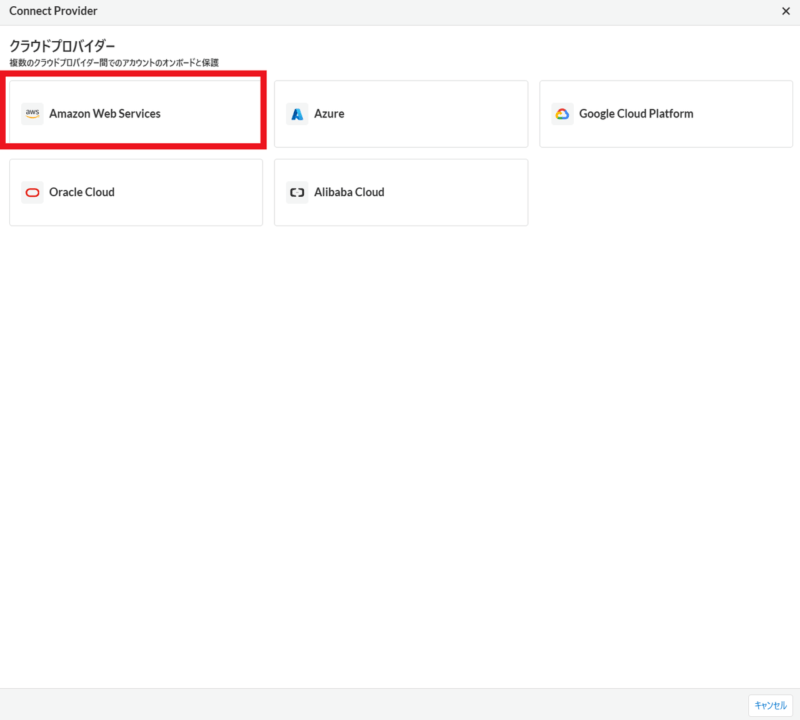Viewport: 800px width, 720px height.
Task: Click the Amazon Web Services label text
Action: [x=106, y=113]
